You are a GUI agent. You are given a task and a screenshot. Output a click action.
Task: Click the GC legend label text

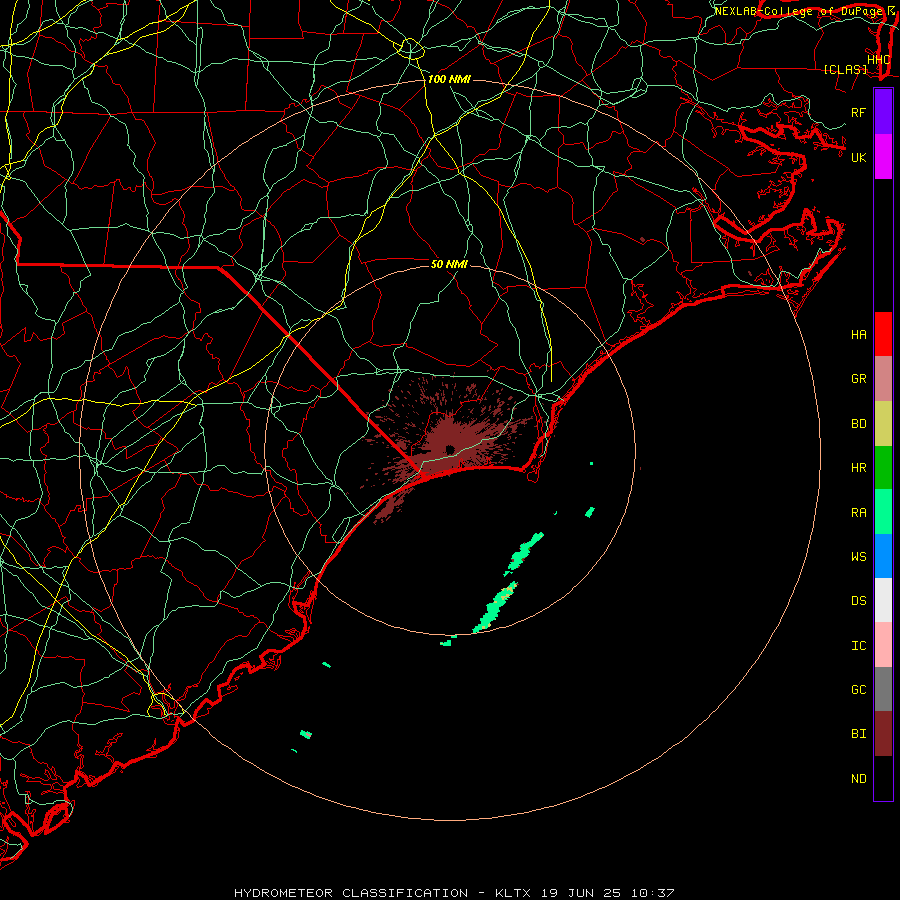point(858,690)
